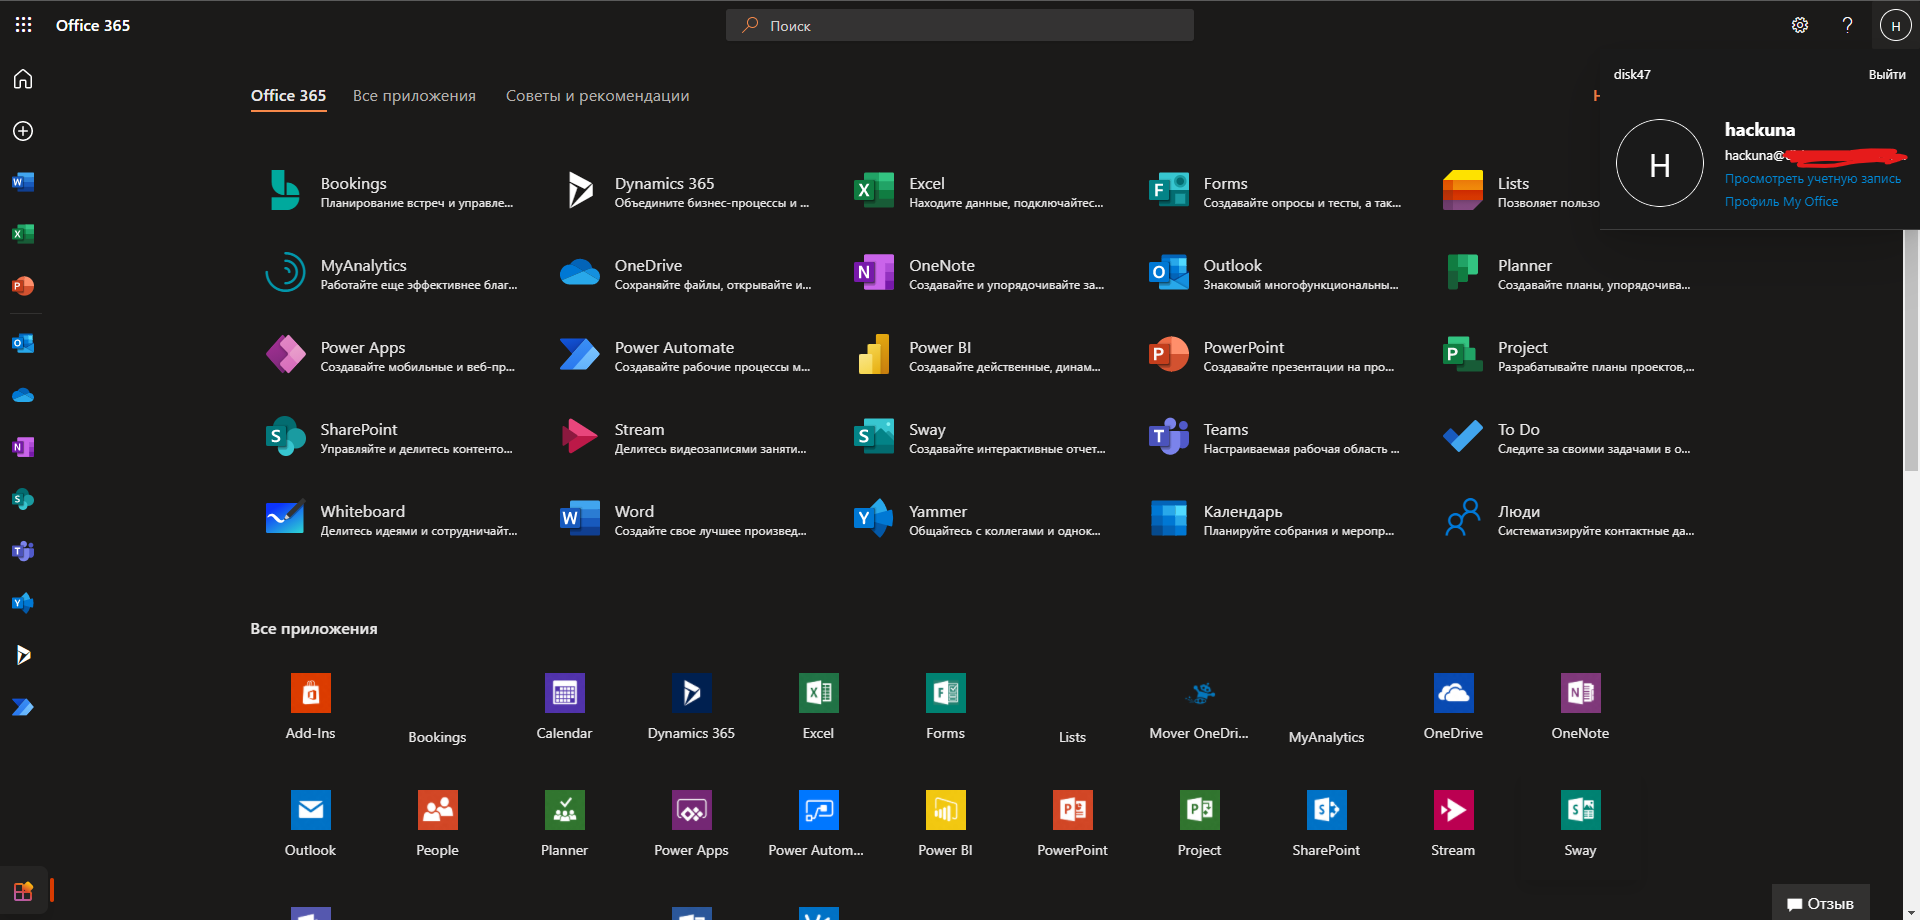
Task: Open Add-Ins in the Все приложения grid
Action: click(311, 707)
